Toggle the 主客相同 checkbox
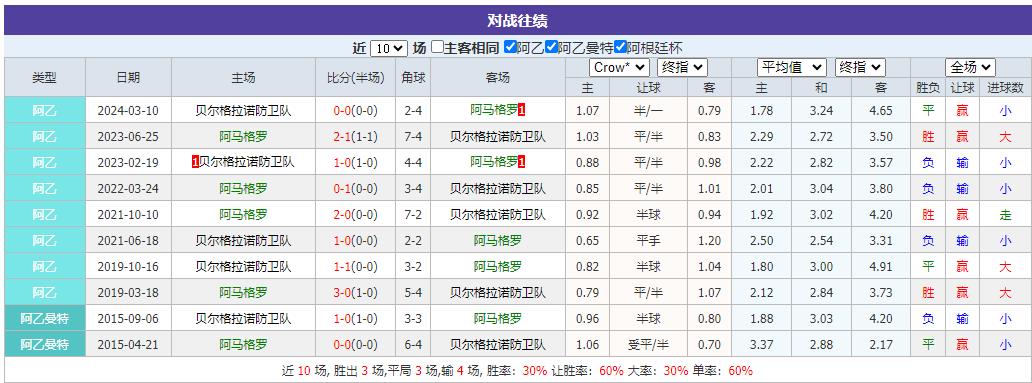1032x383 pixels. pos(438,47)
